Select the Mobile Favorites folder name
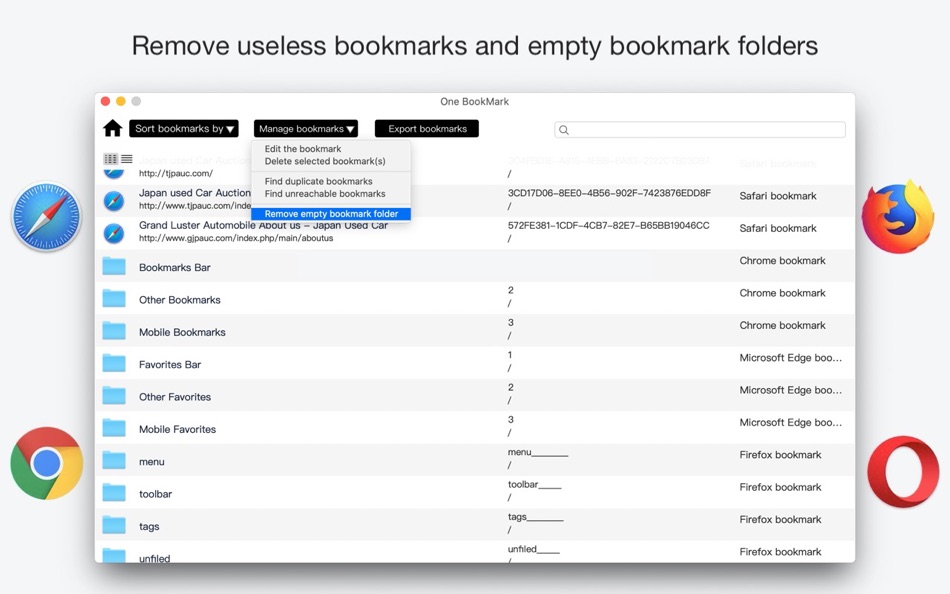This screenshot has width=950, height=594. [x=177, y=429]
